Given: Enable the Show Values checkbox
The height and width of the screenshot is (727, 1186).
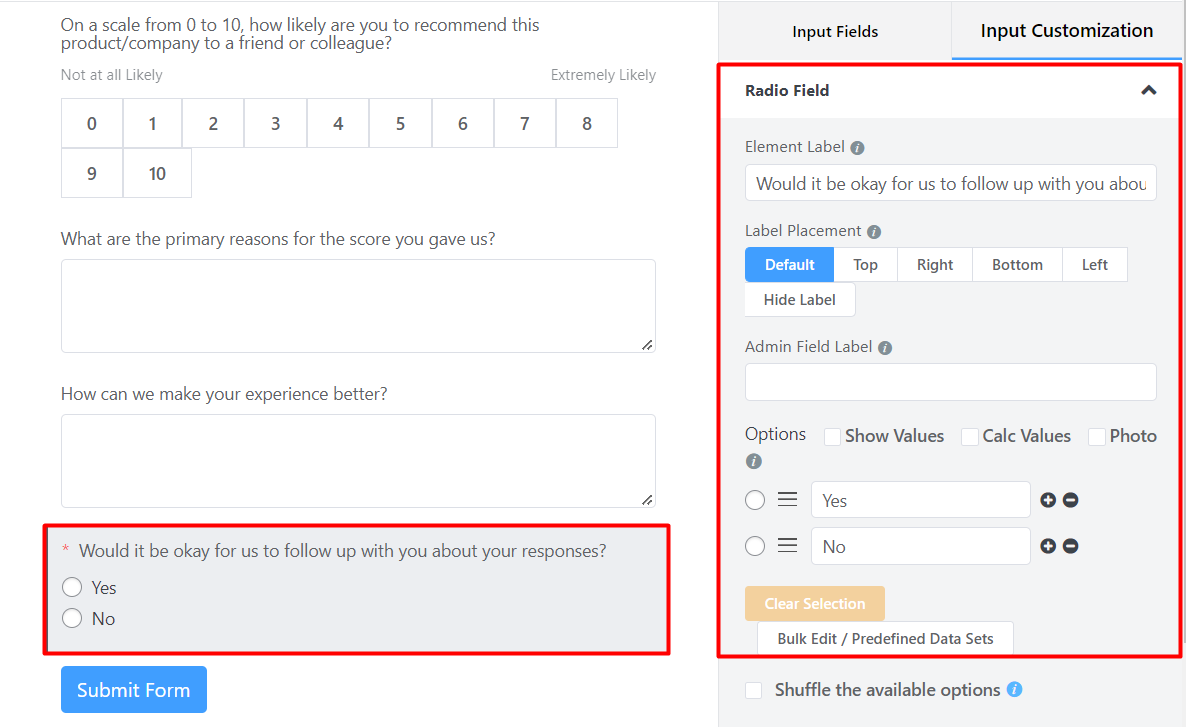Looking at the screenshot, I should pyautogui.click(x=832, y=436).
